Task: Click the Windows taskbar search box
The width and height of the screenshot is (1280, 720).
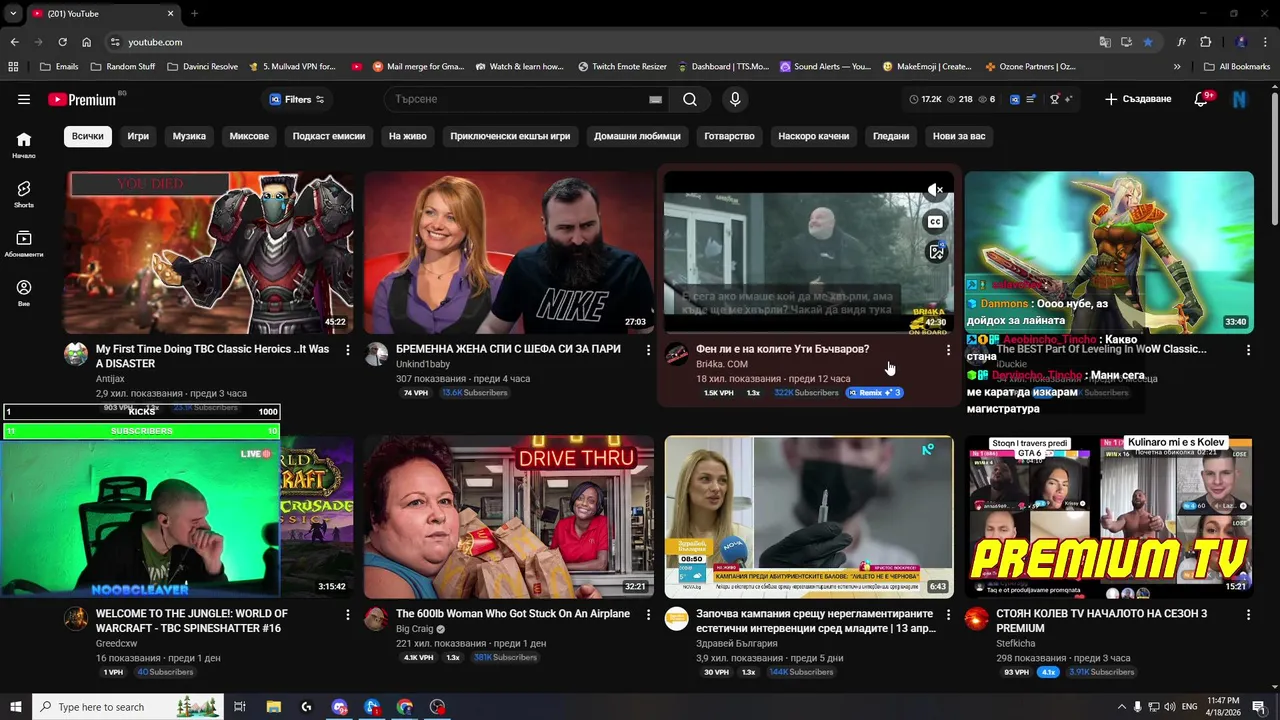Action: pyautogui.click(x=128, y=707)
